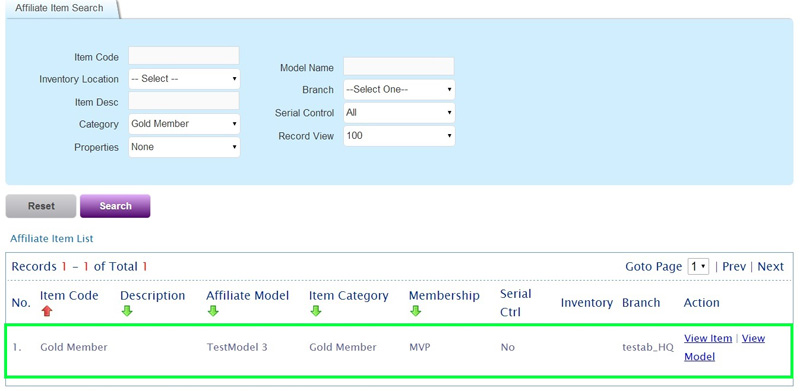The width and height of the screenshot is (800, 391).
Task: Click the MVP membership cell
Action: pyautogui.click(x=420, y=347)
